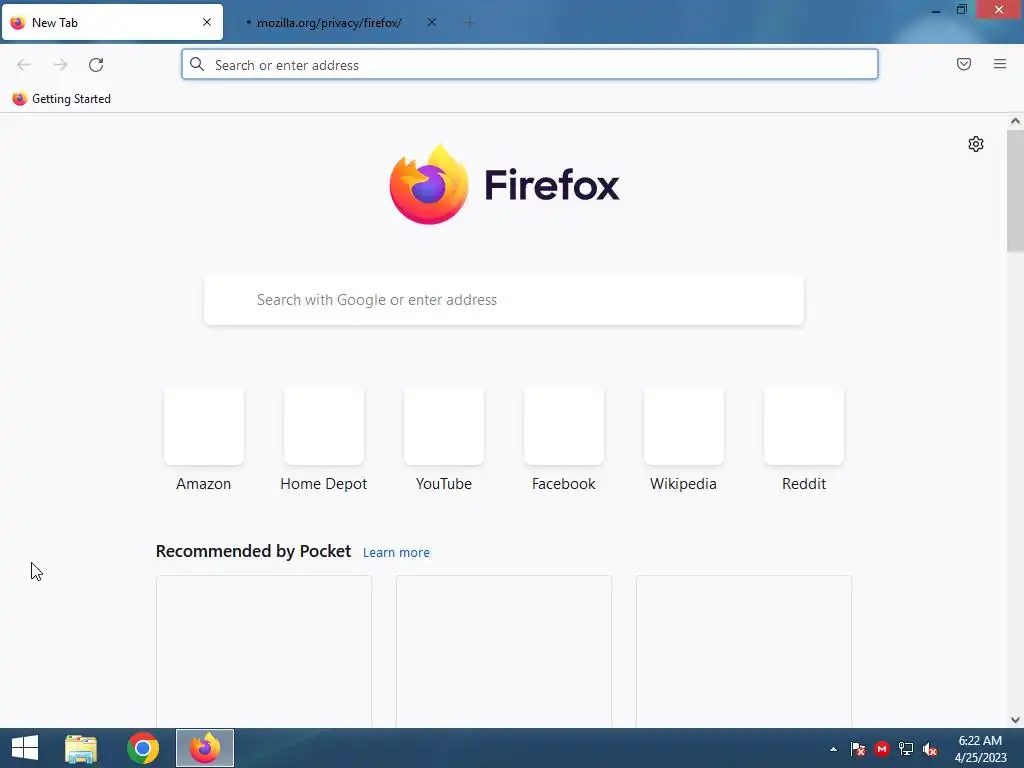The height and width of the screenshot is (768, 1024).
Task: Open a new tab with plus button
Action: tap(469, 23)
